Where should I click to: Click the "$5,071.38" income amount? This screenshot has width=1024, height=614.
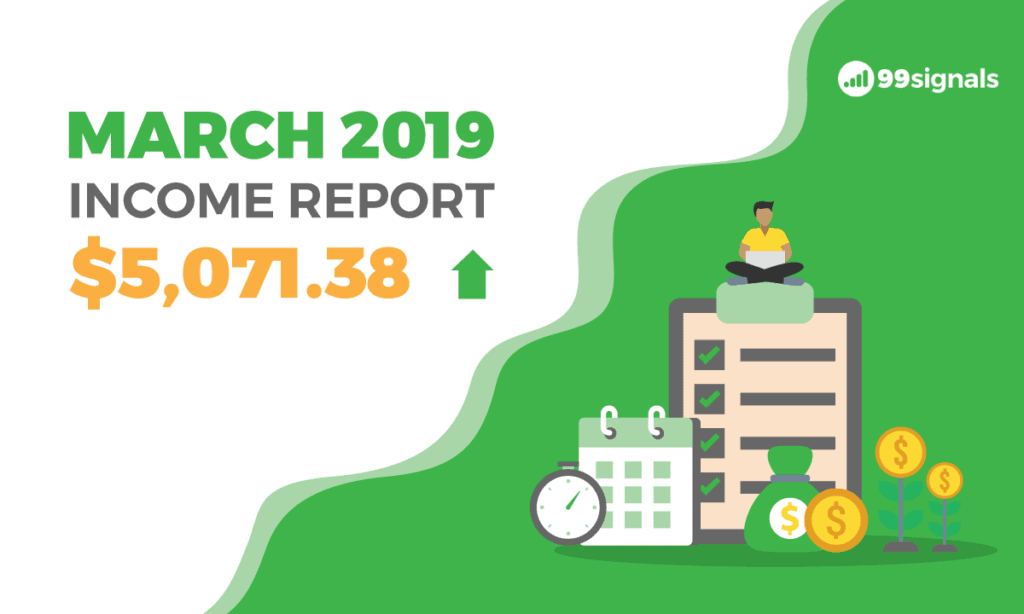coord(240,271)
